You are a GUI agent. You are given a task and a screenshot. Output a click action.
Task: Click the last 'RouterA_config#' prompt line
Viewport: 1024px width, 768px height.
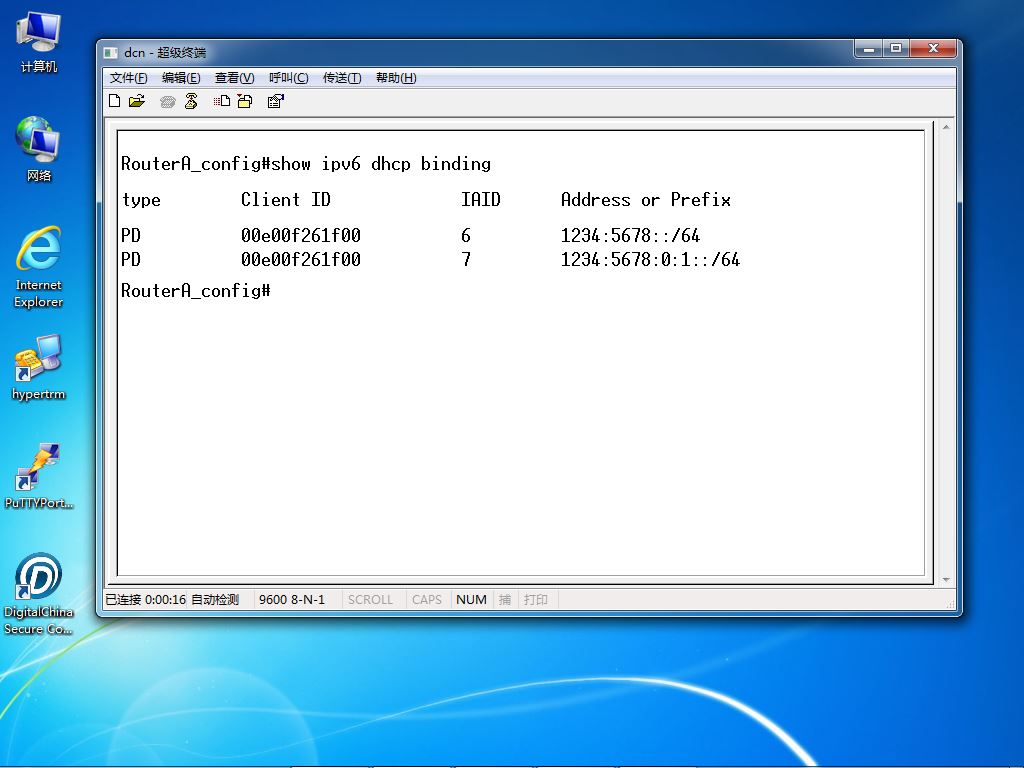tap(196, 291)
